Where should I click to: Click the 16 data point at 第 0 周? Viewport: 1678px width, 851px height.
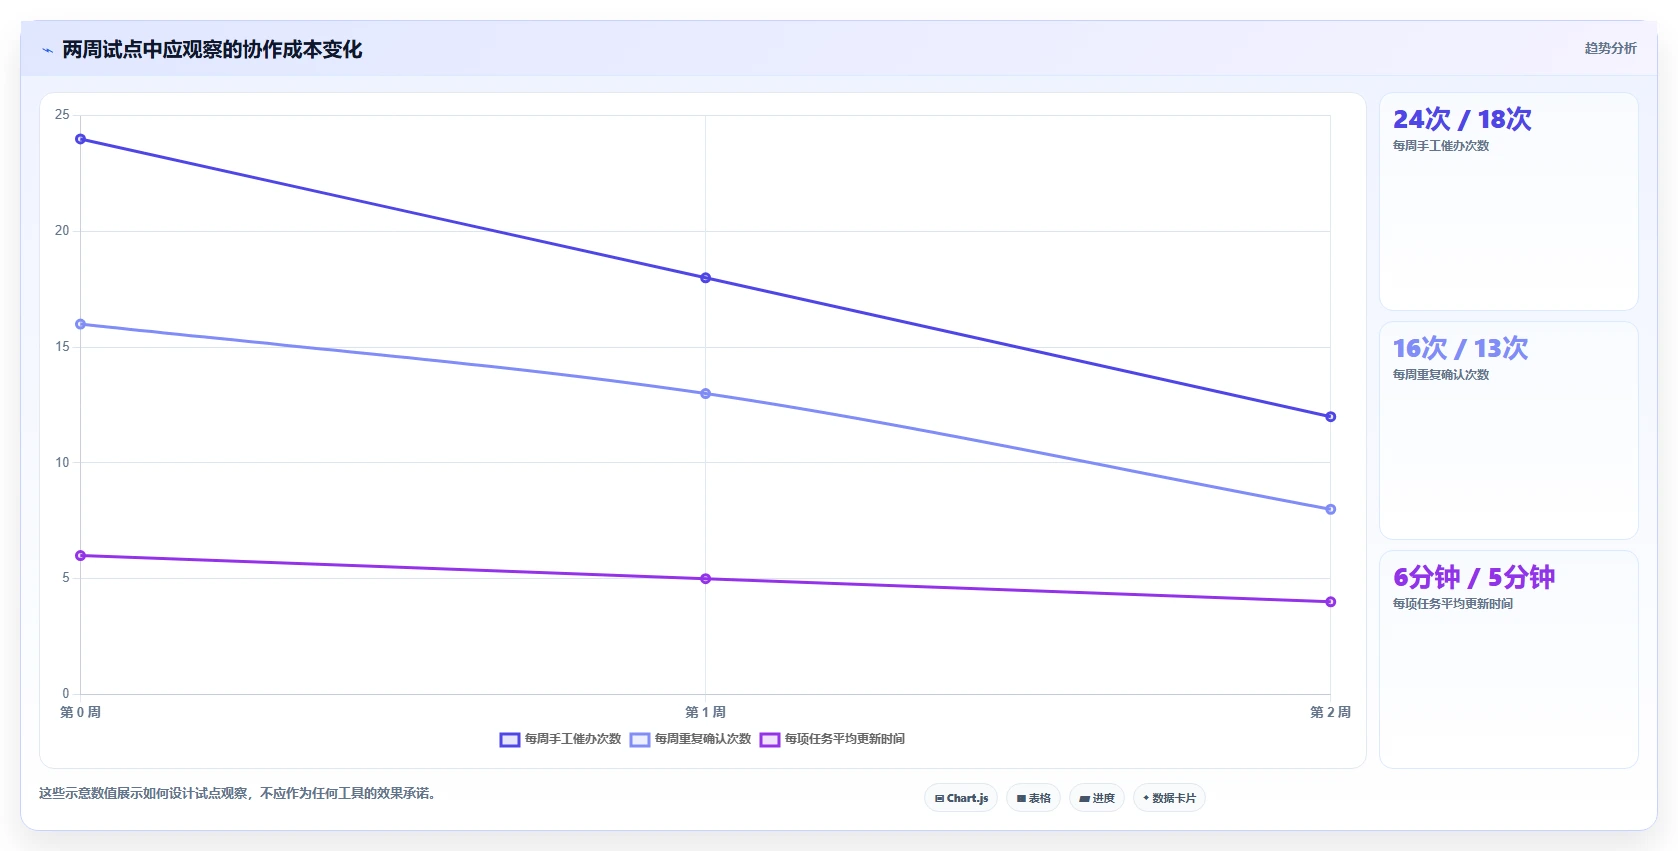(81, 324)
